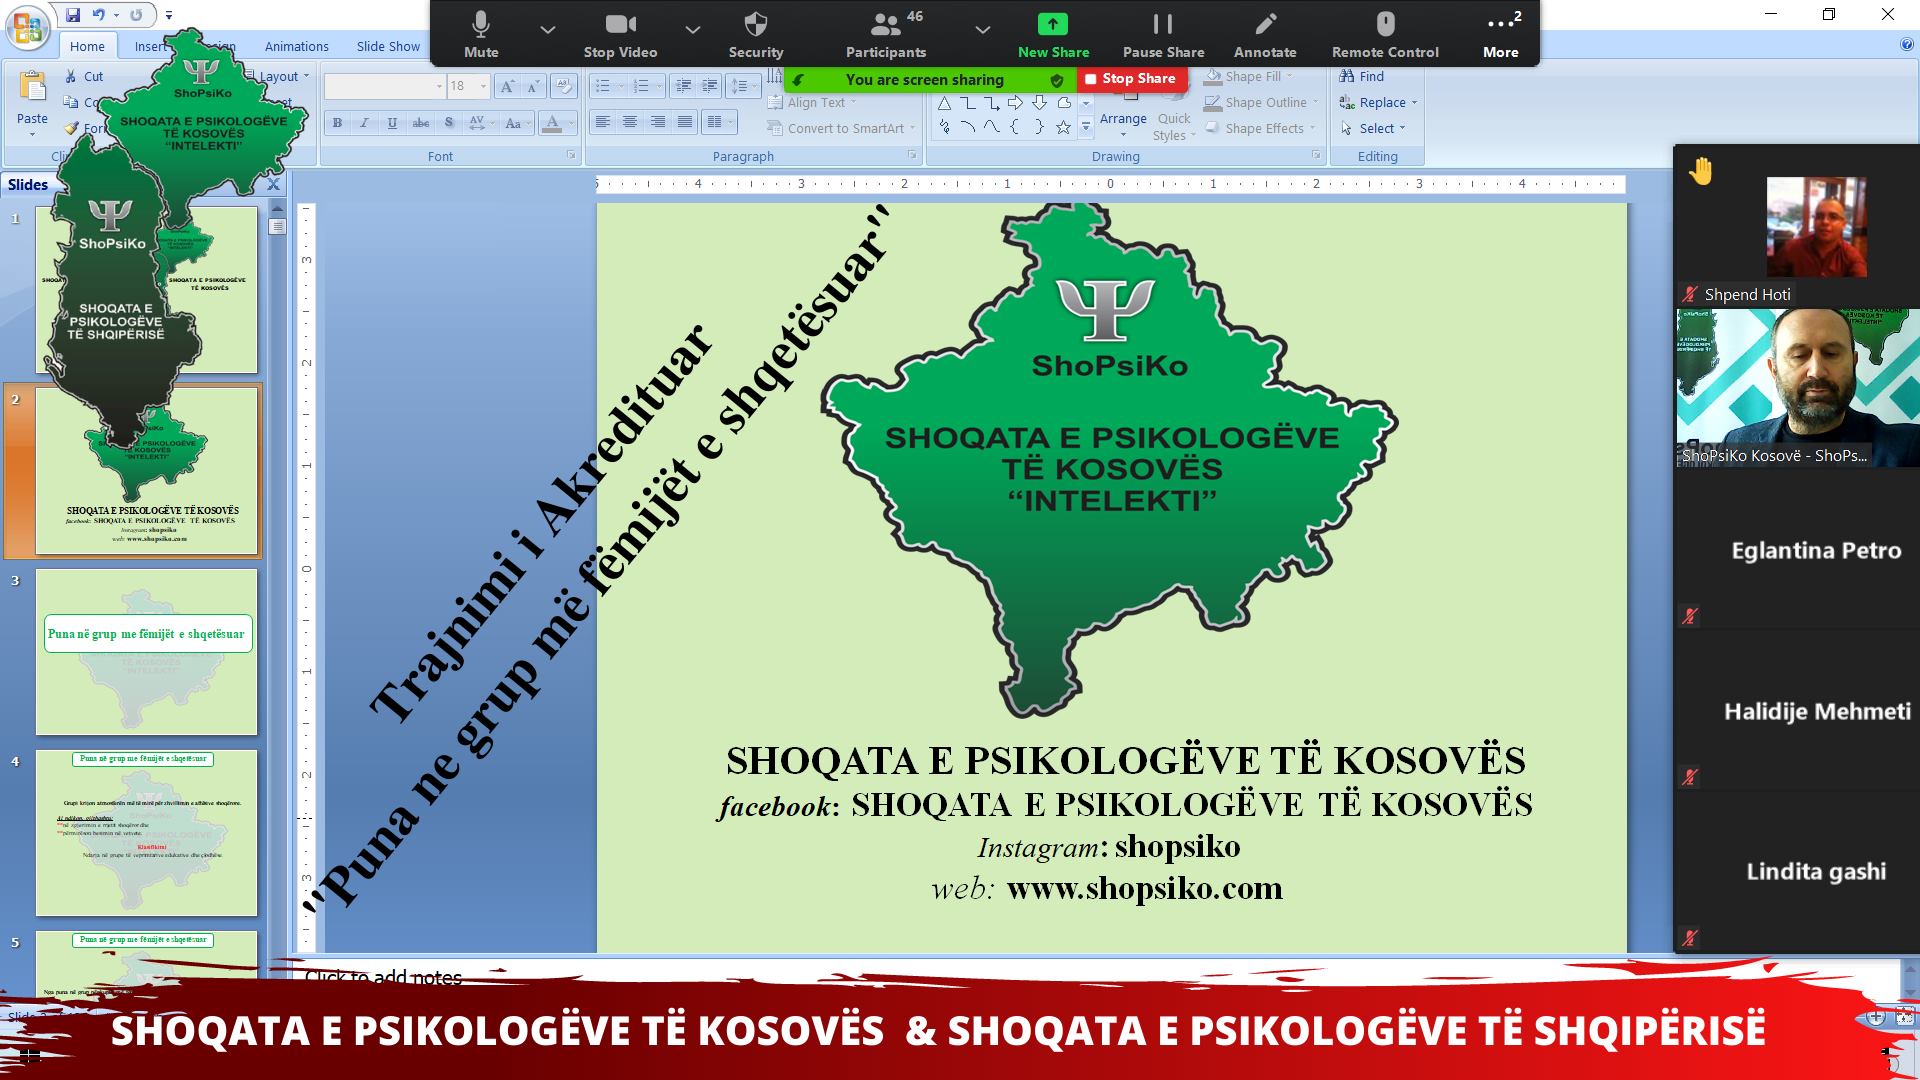
Task: Open the Participants panel
Action: [886, 34]
